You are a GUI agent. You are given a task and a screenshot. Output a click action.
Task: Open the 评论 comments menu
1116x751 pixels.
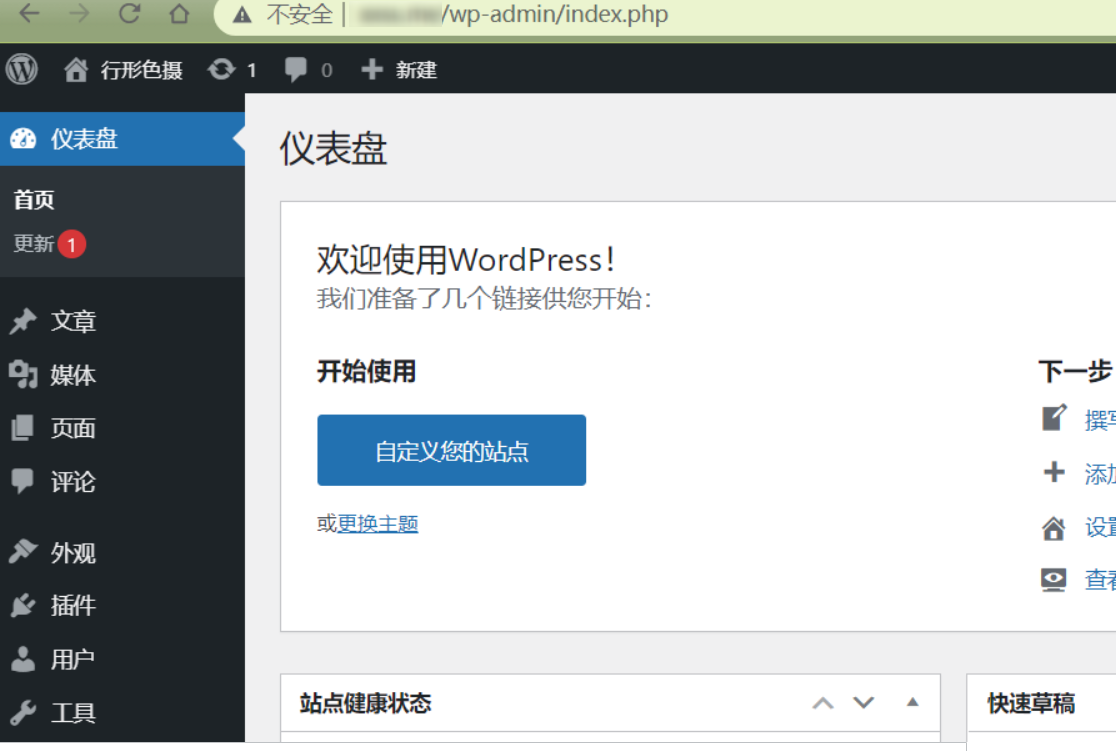point(73,482)
